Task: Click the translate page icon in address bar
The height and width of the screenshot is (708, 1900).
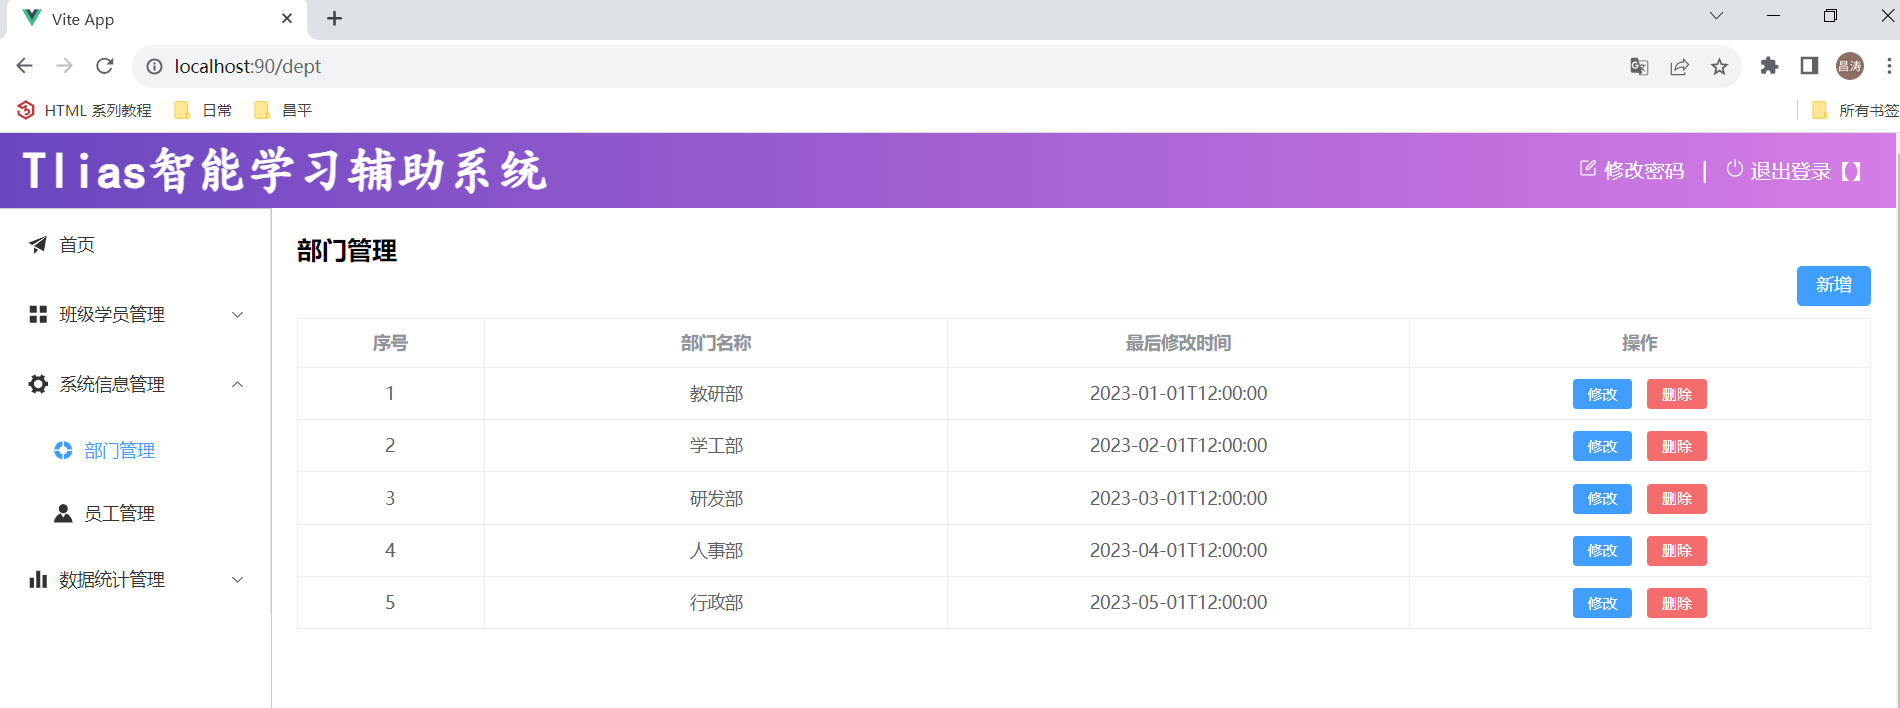Action: coord(1639,67)
